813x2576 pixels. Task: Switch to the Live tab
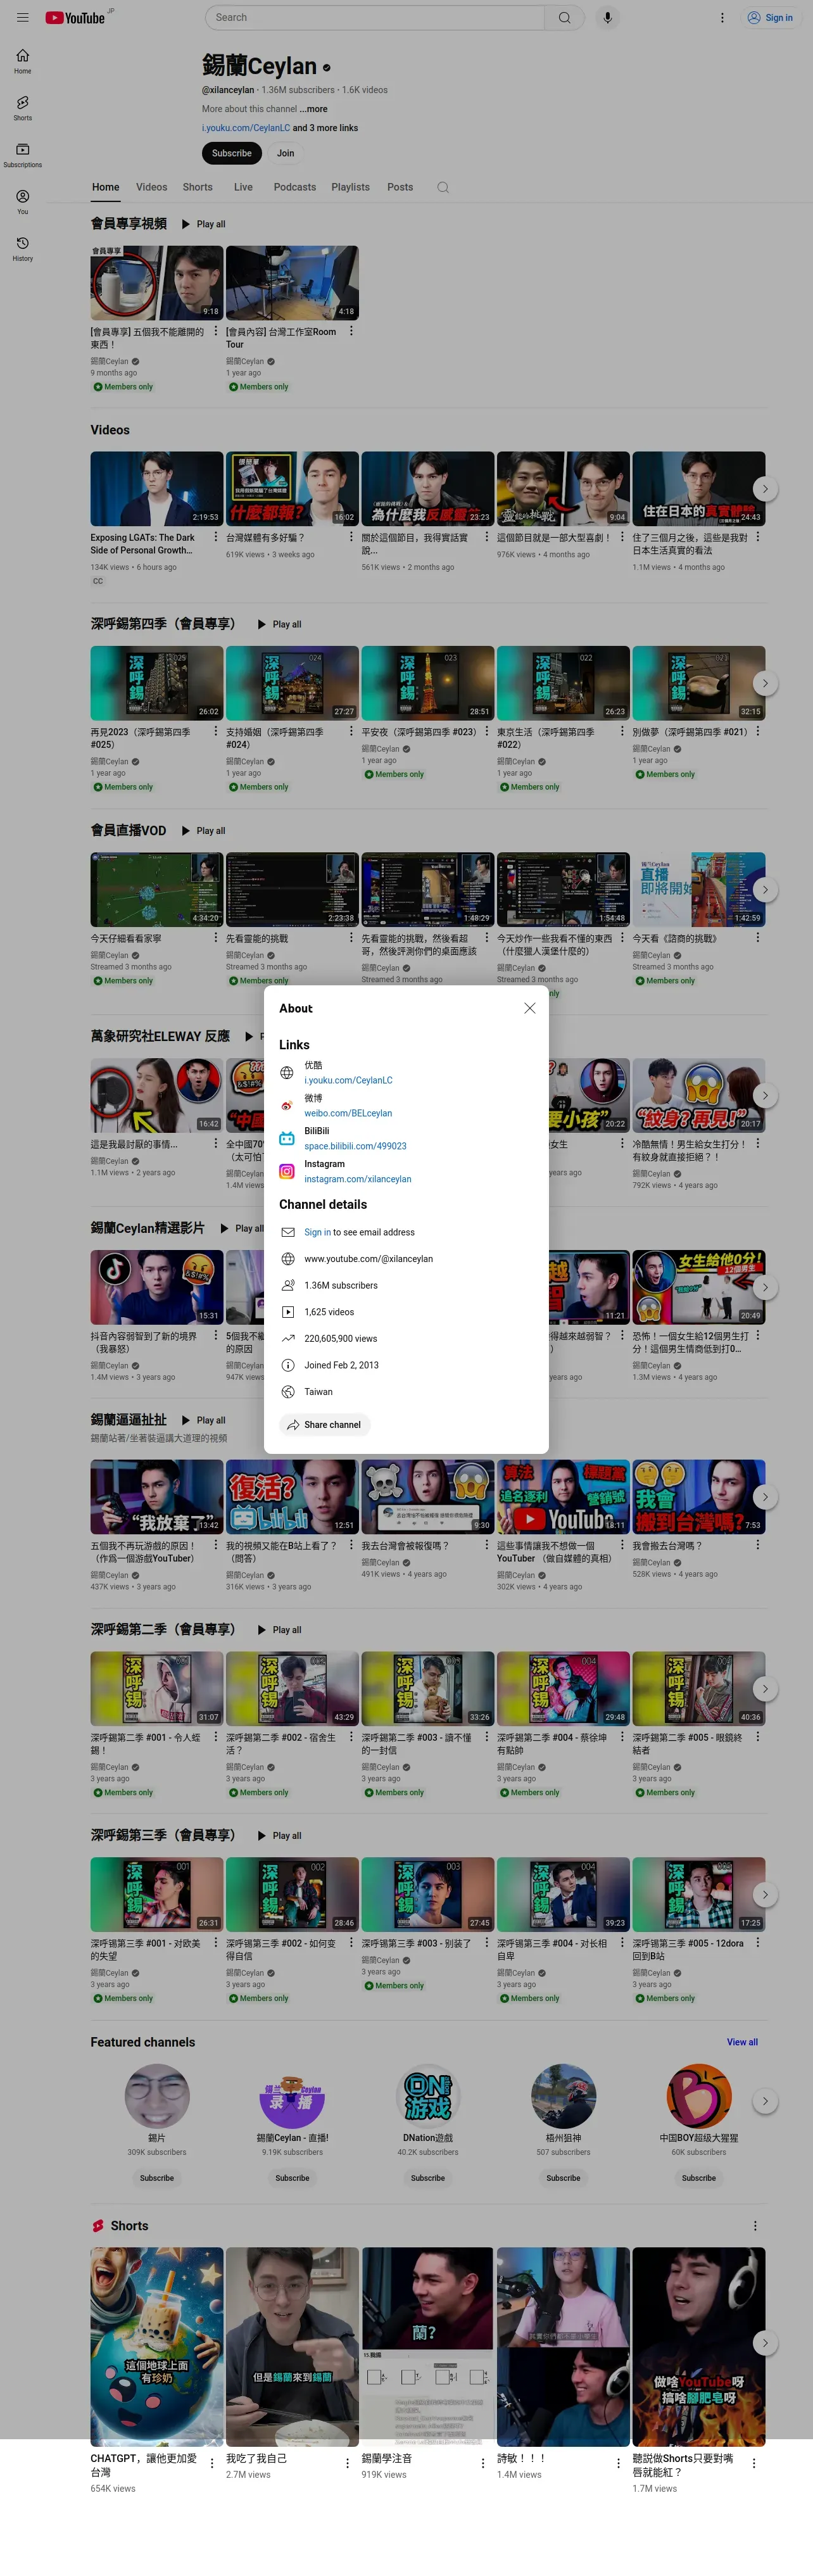click(x=243, y=187)
